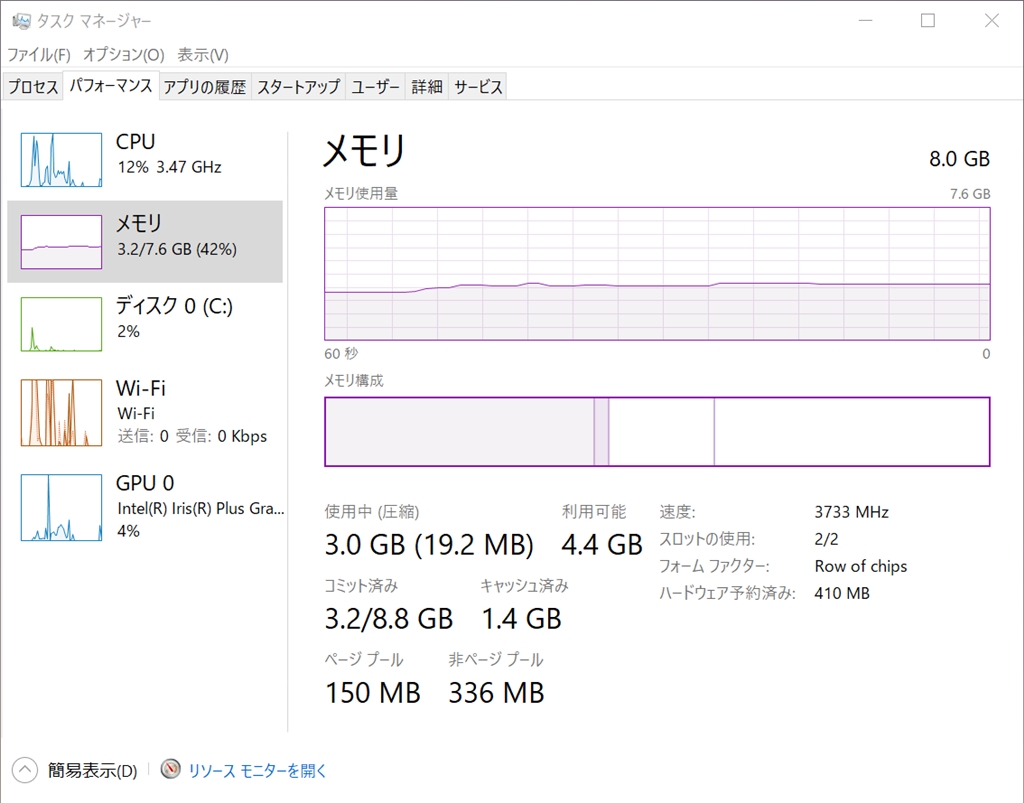
Task: Click the resource monitor icon
Action: pos(172,770)
